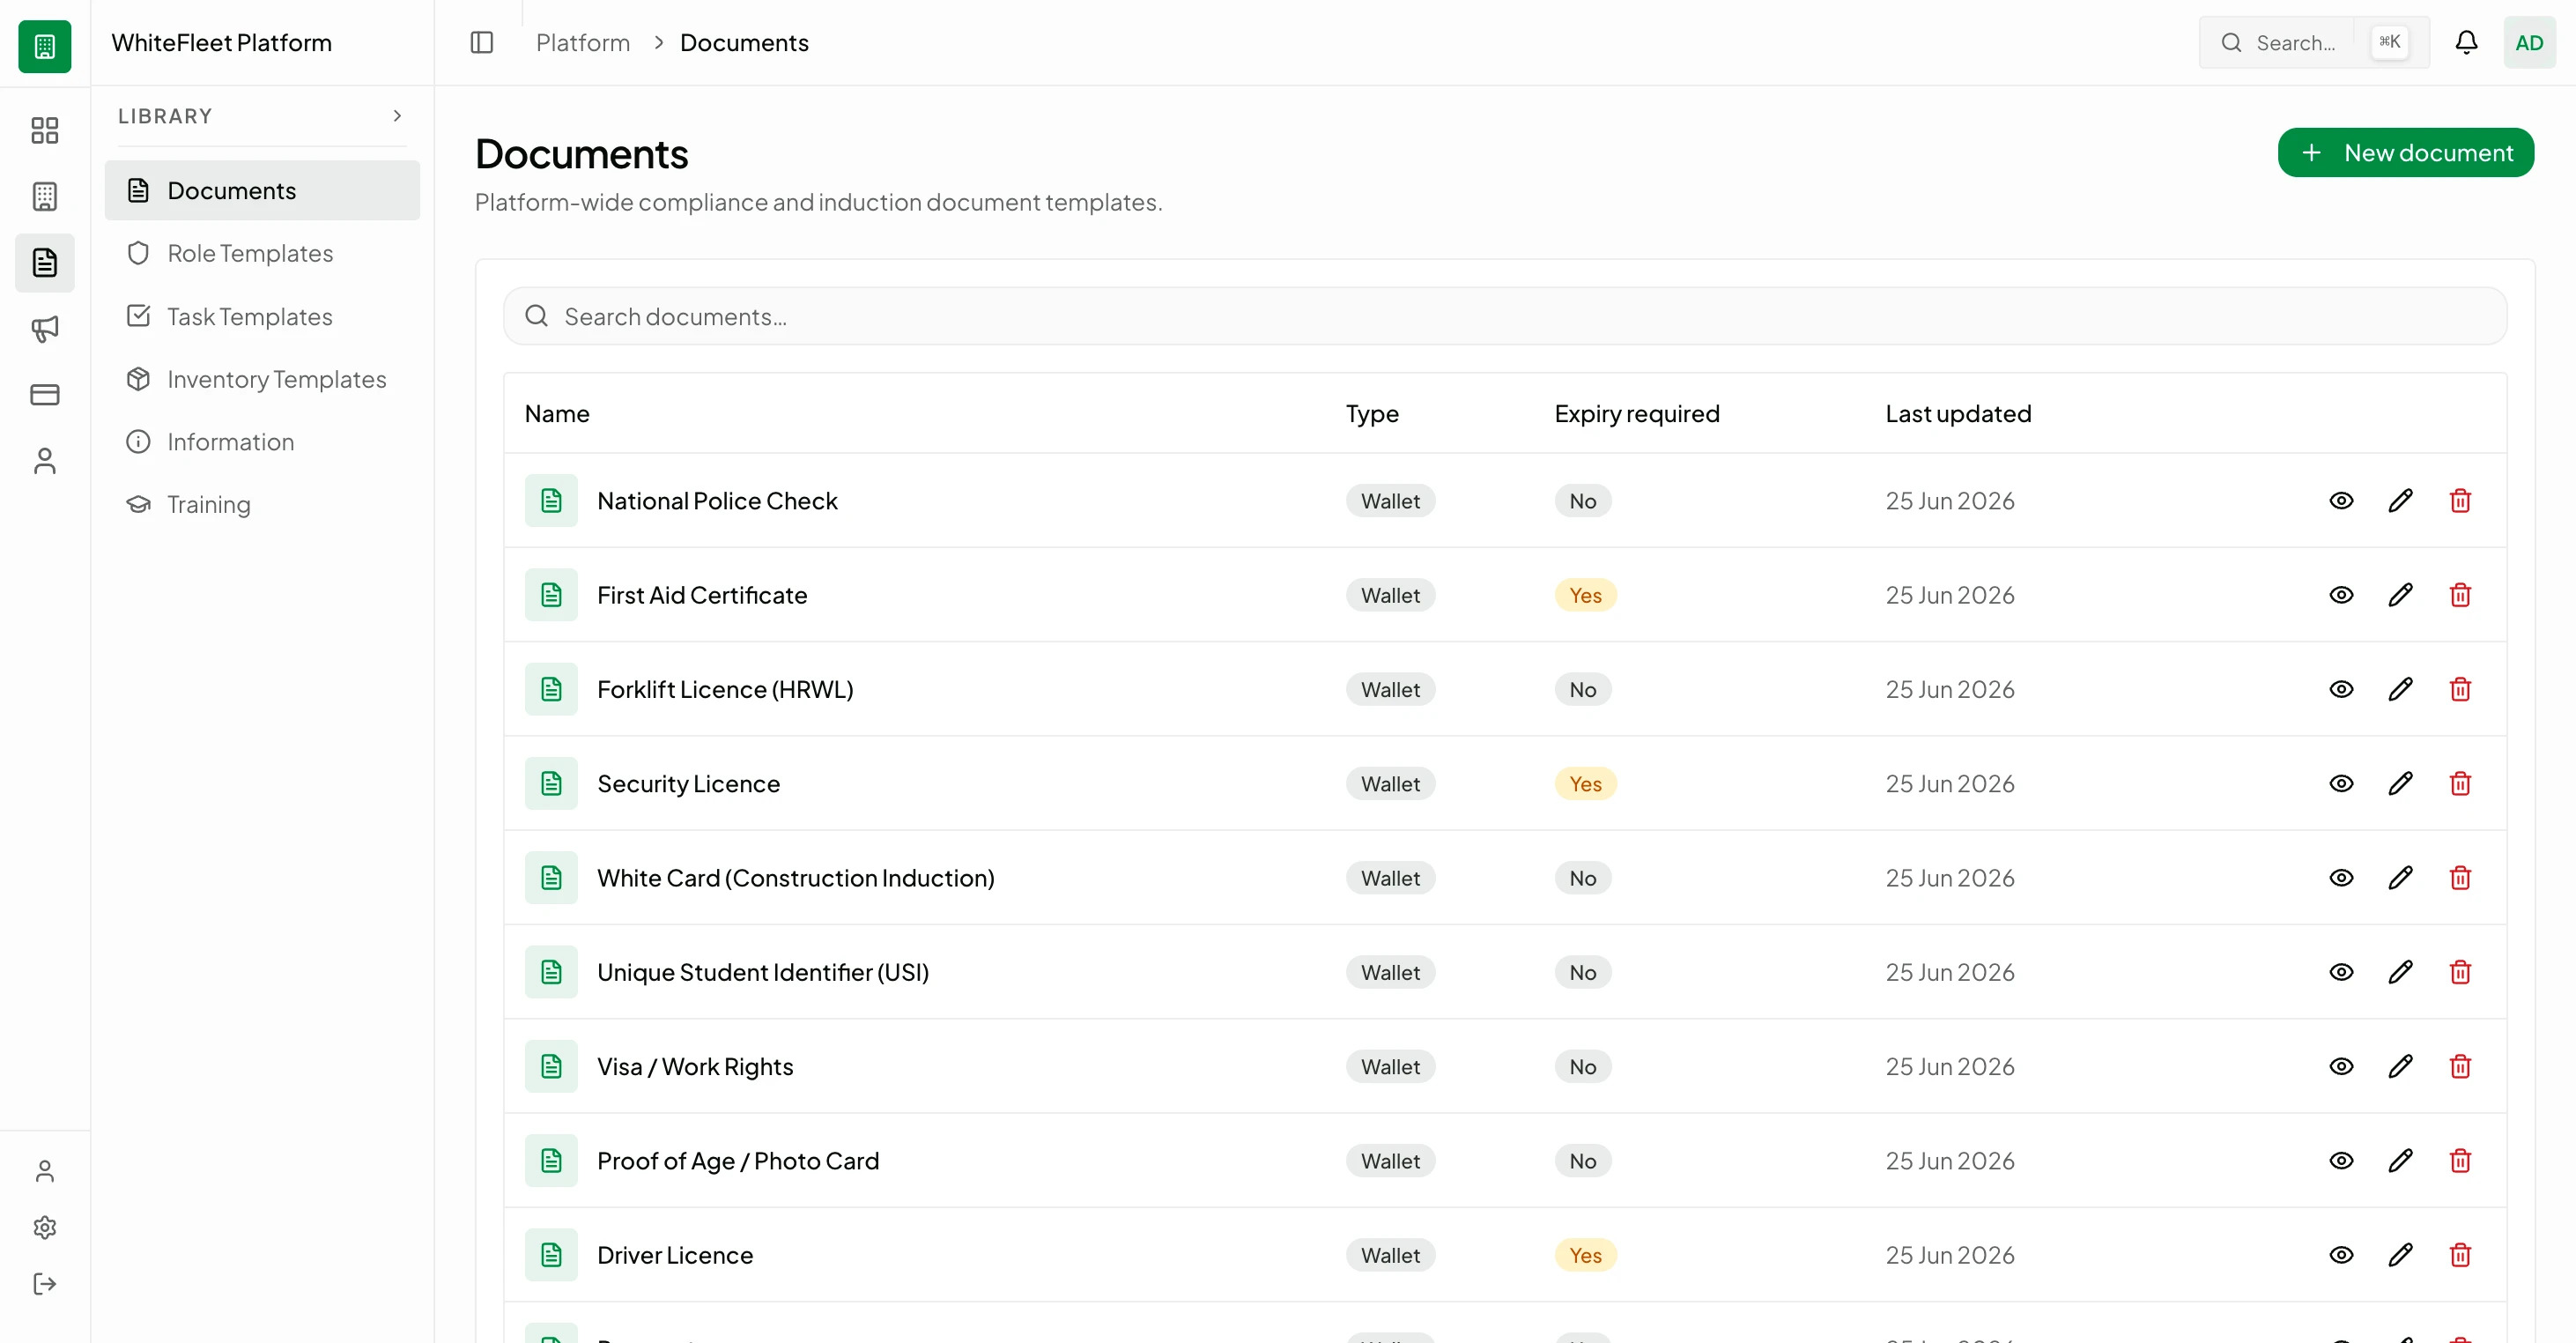Edit the Visa / Work Rights document
This screenshot has height=1343, width=2576.
(2400, 1066)
